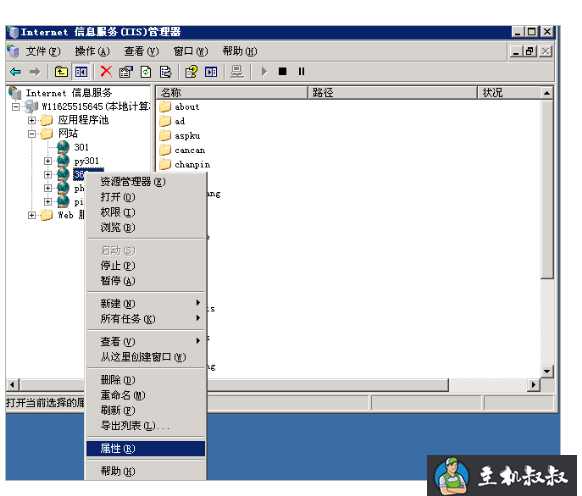This screenshot has width=582, height=496.
Task: Choose 打开(O) in the context menu
Action: (x=146, y=197)
